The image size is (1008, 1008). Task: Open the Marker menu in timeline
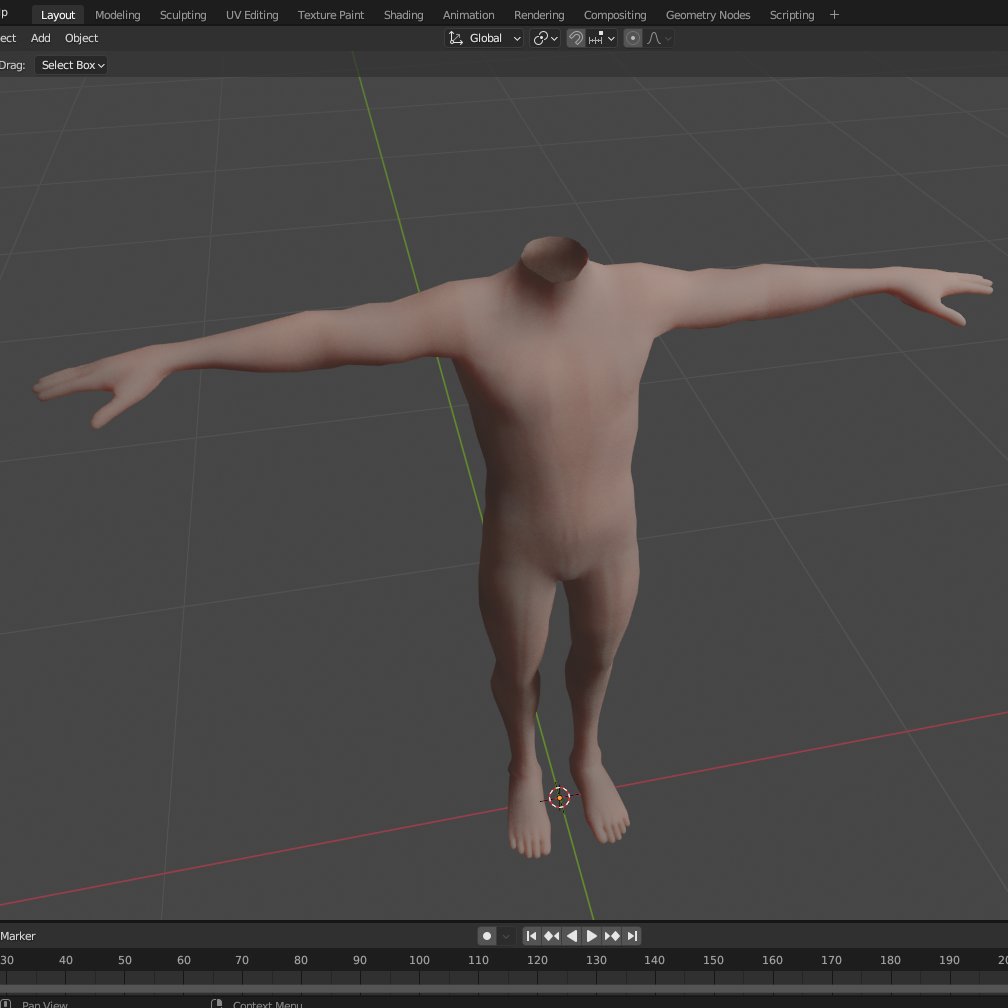pos(18,936)
